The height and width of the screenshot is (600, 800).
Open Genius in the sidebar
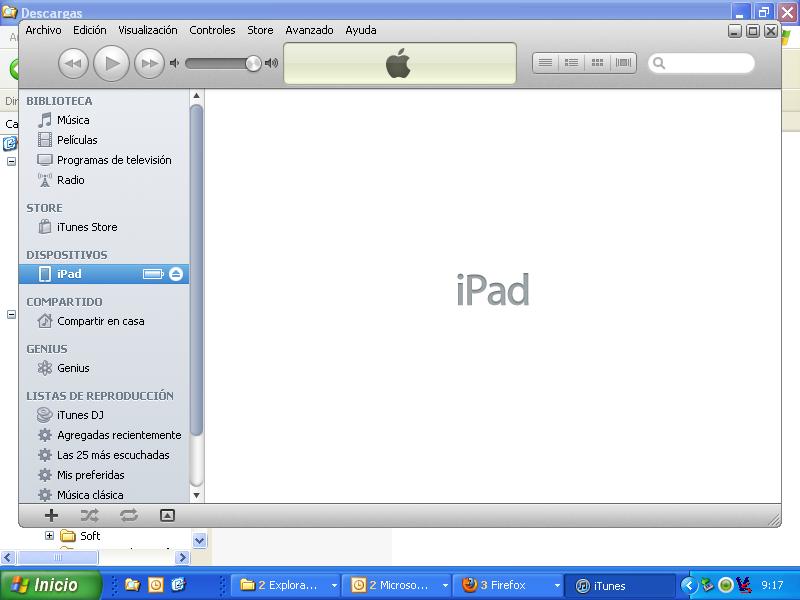point(104,368)
